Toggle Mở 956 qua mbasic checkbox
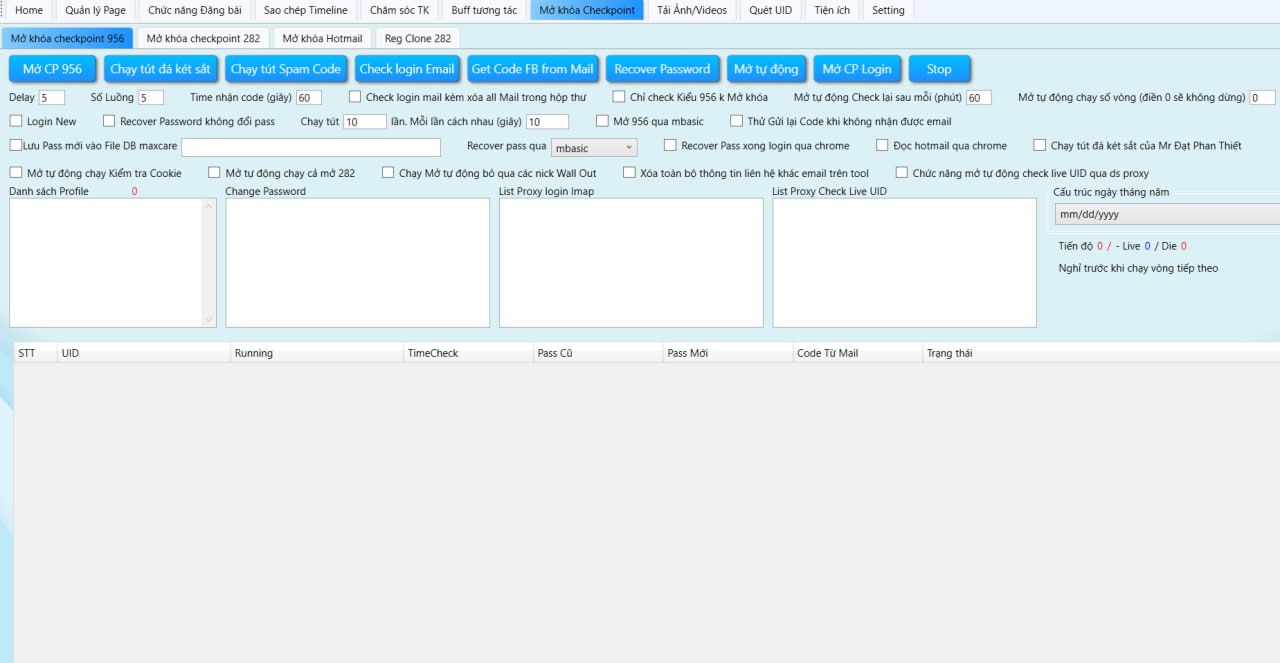Image resolution: width=1280 pixels, height=663 pixels. click(x=602, y=121)
